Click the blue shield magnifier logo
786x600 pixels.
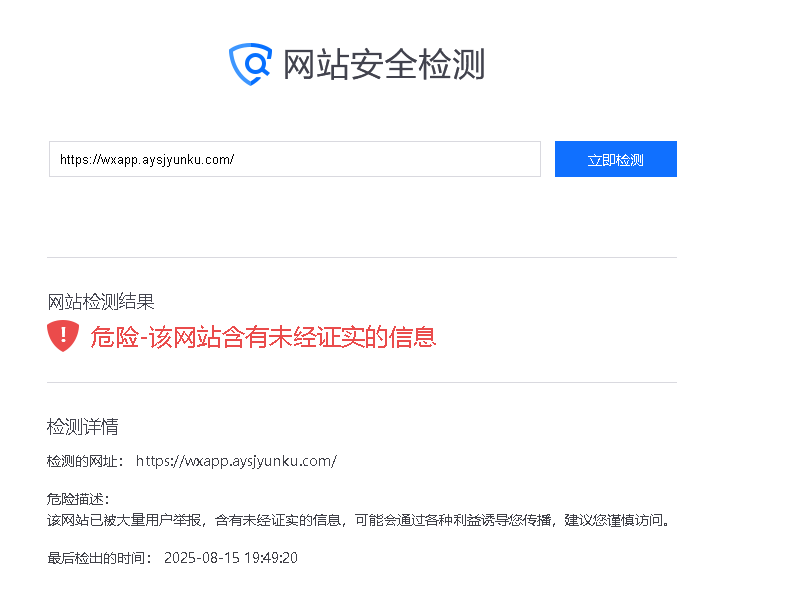250,64
